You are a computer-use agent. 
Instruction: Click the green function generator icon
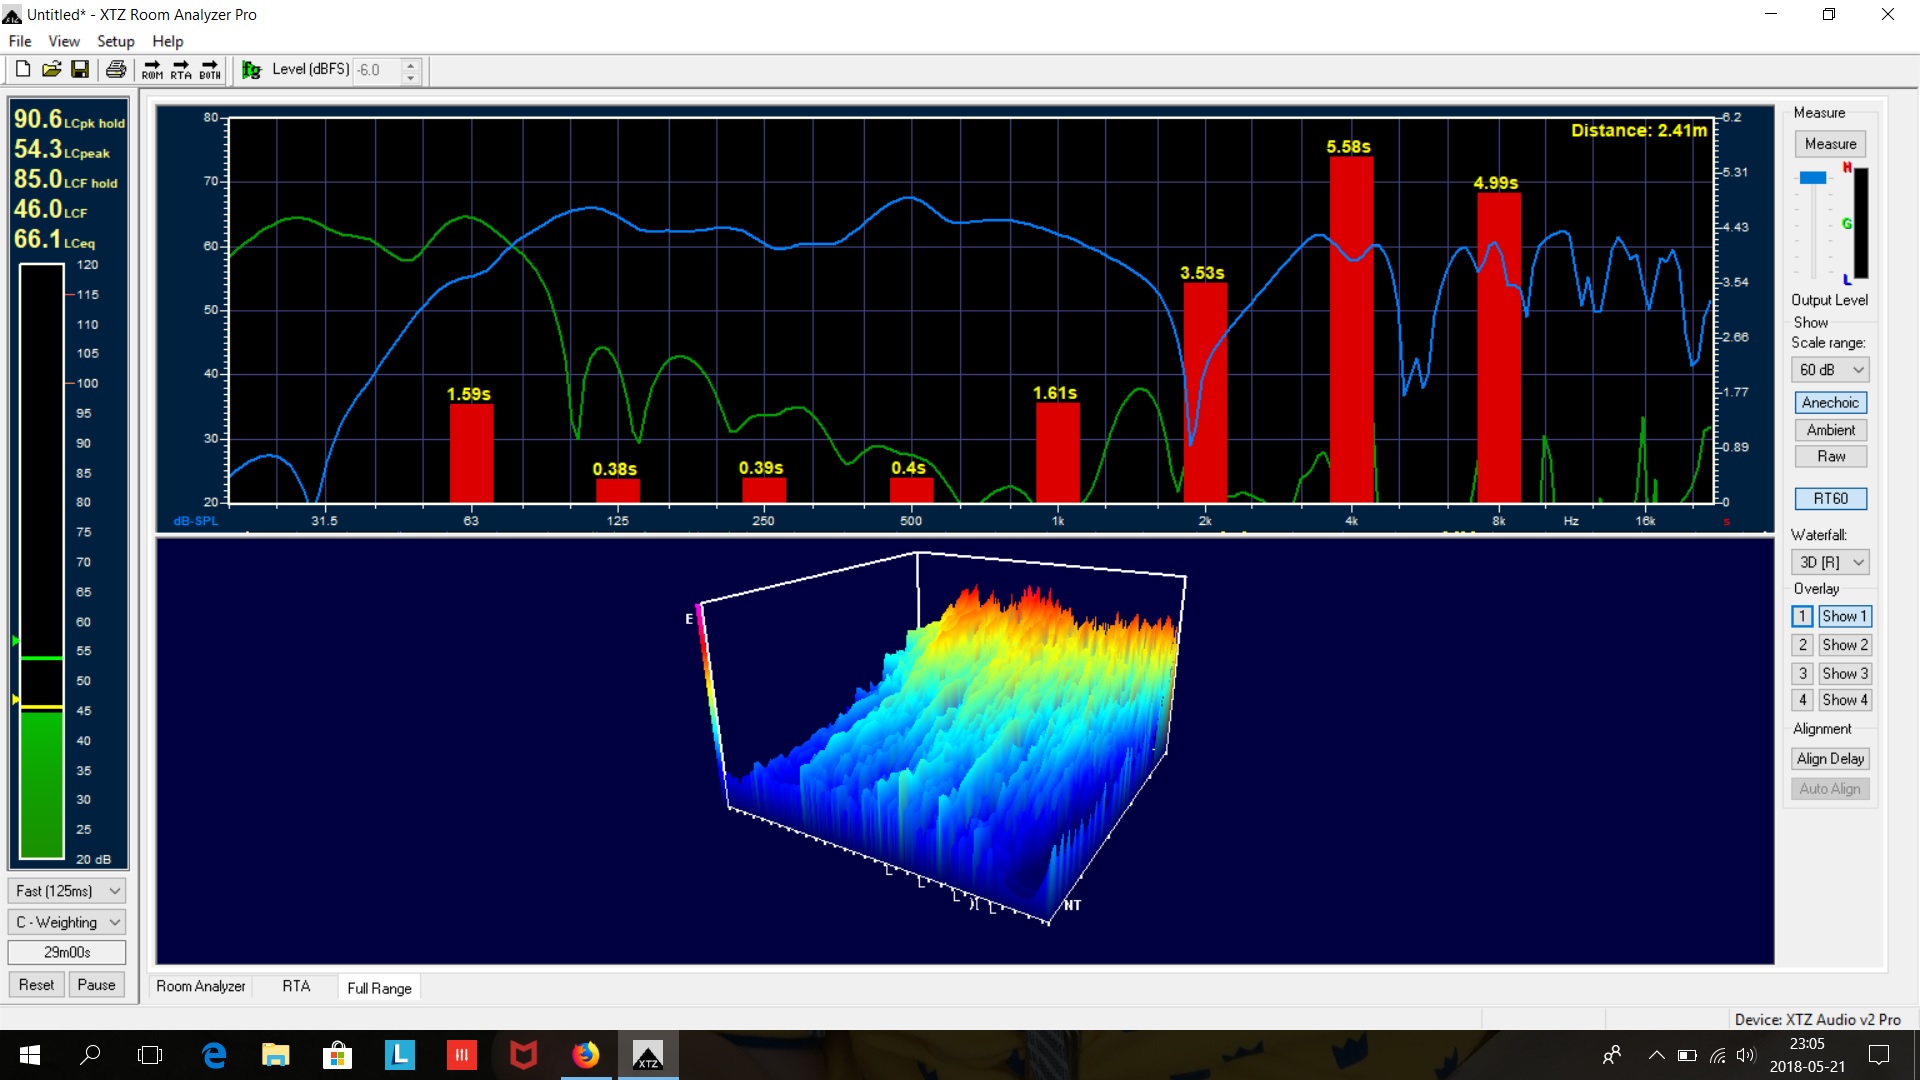pyautogui.click(x=252, y=70)
